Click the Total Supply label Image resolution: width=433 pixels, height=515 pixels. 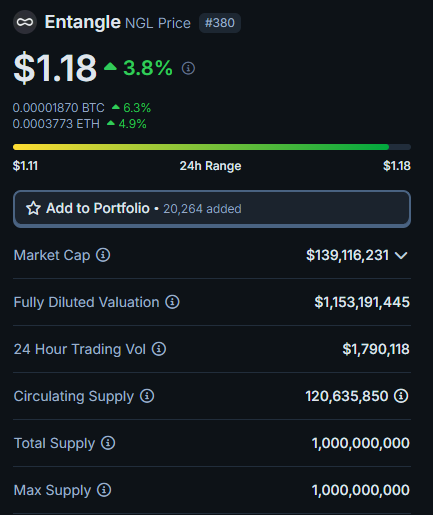[x=54, y=443]
